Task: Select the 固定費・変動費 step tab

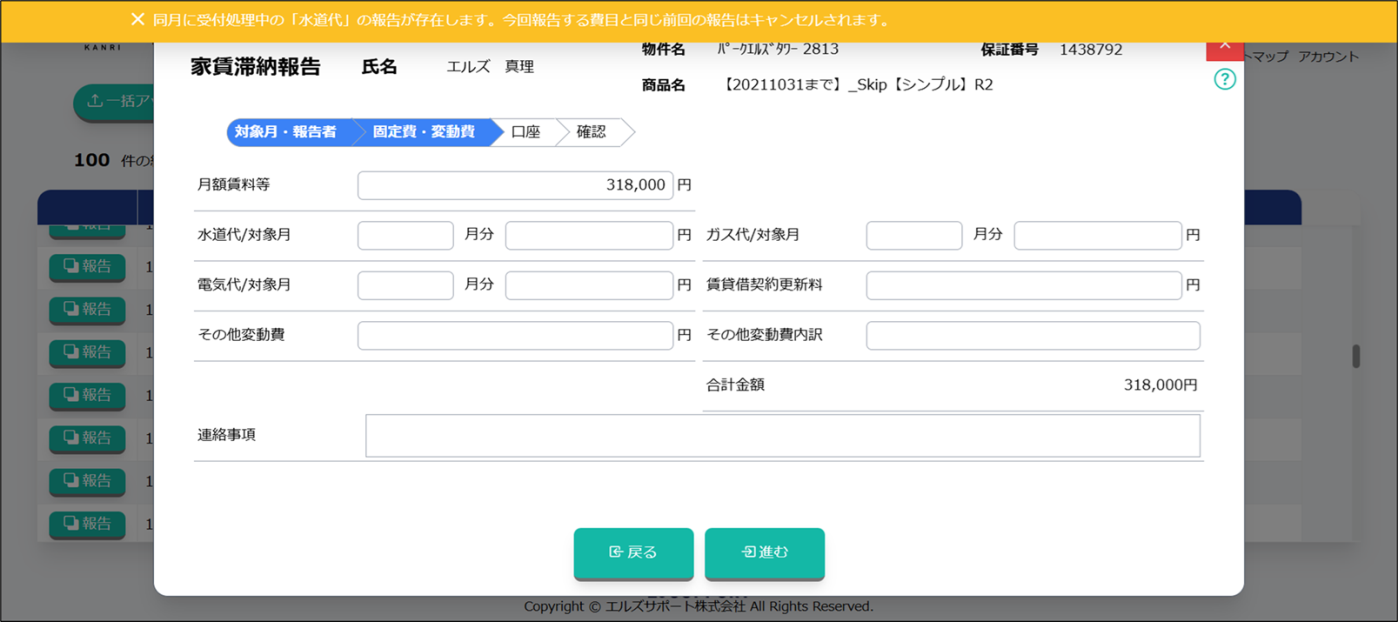Action: (x=424, y=132)
